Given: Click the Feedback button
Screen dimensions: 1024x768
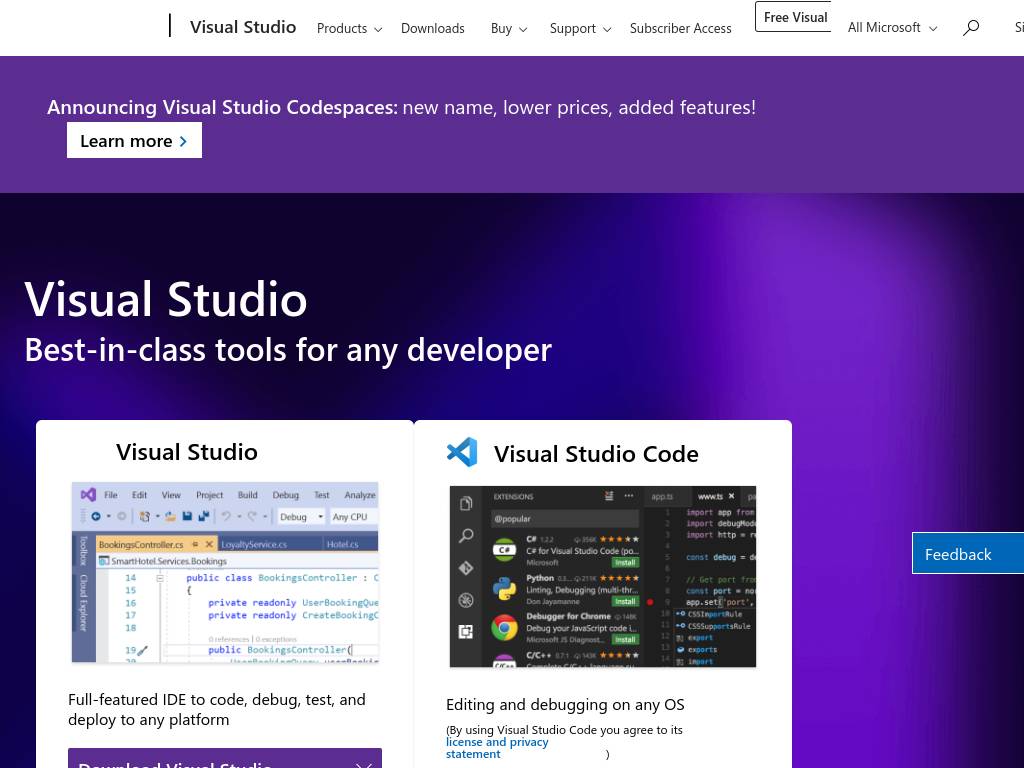Looking at the screenshot, I should 967,554.
